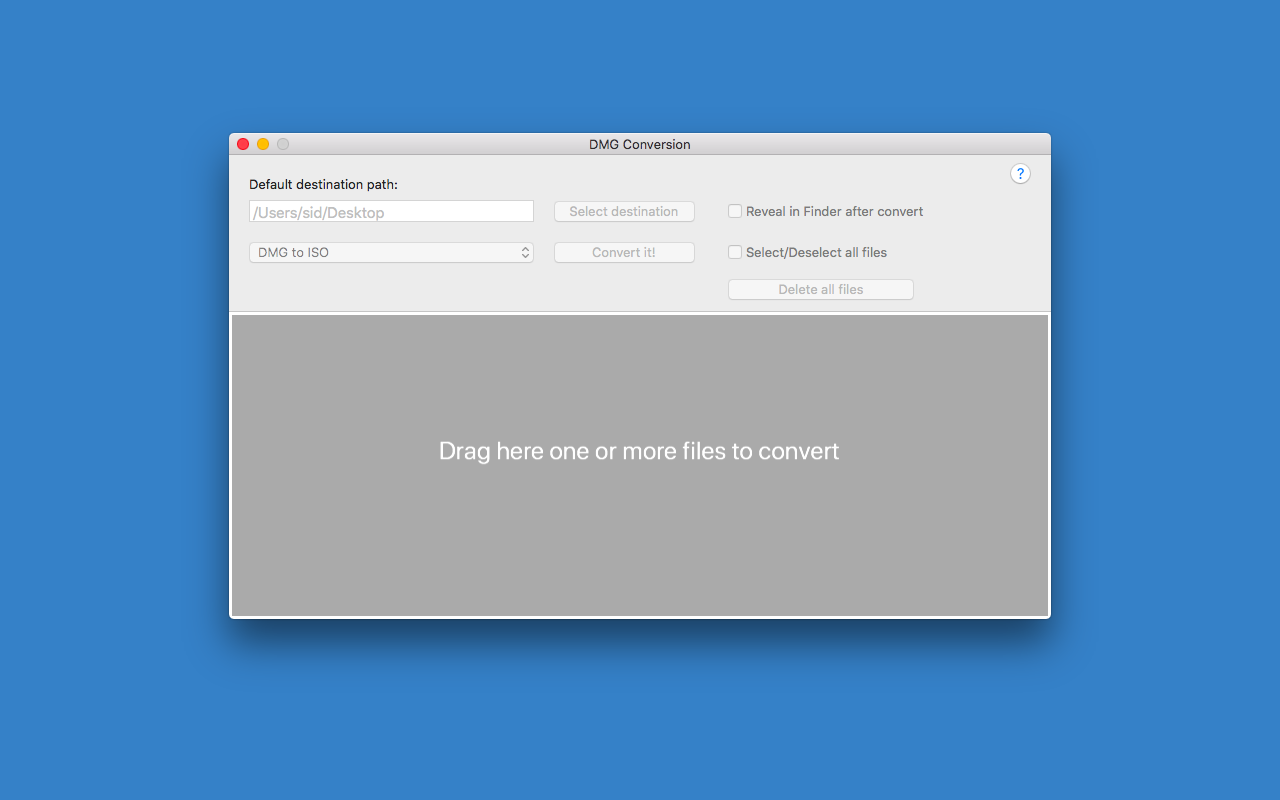Click the Default destination path label
This screenshot has height=800, width=1280.
324,185
